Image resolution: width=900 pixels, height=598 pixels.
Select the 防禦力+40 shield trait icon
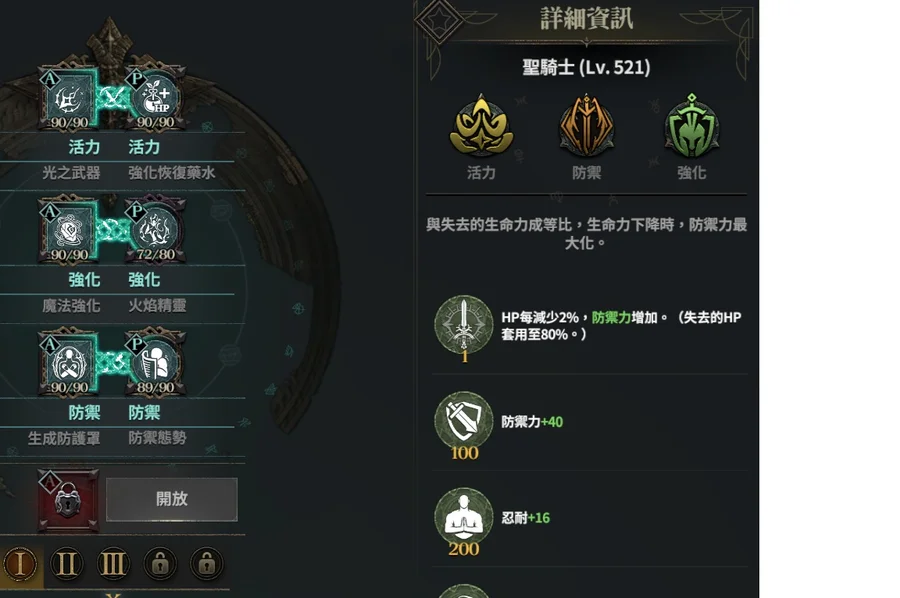(464, 421)
